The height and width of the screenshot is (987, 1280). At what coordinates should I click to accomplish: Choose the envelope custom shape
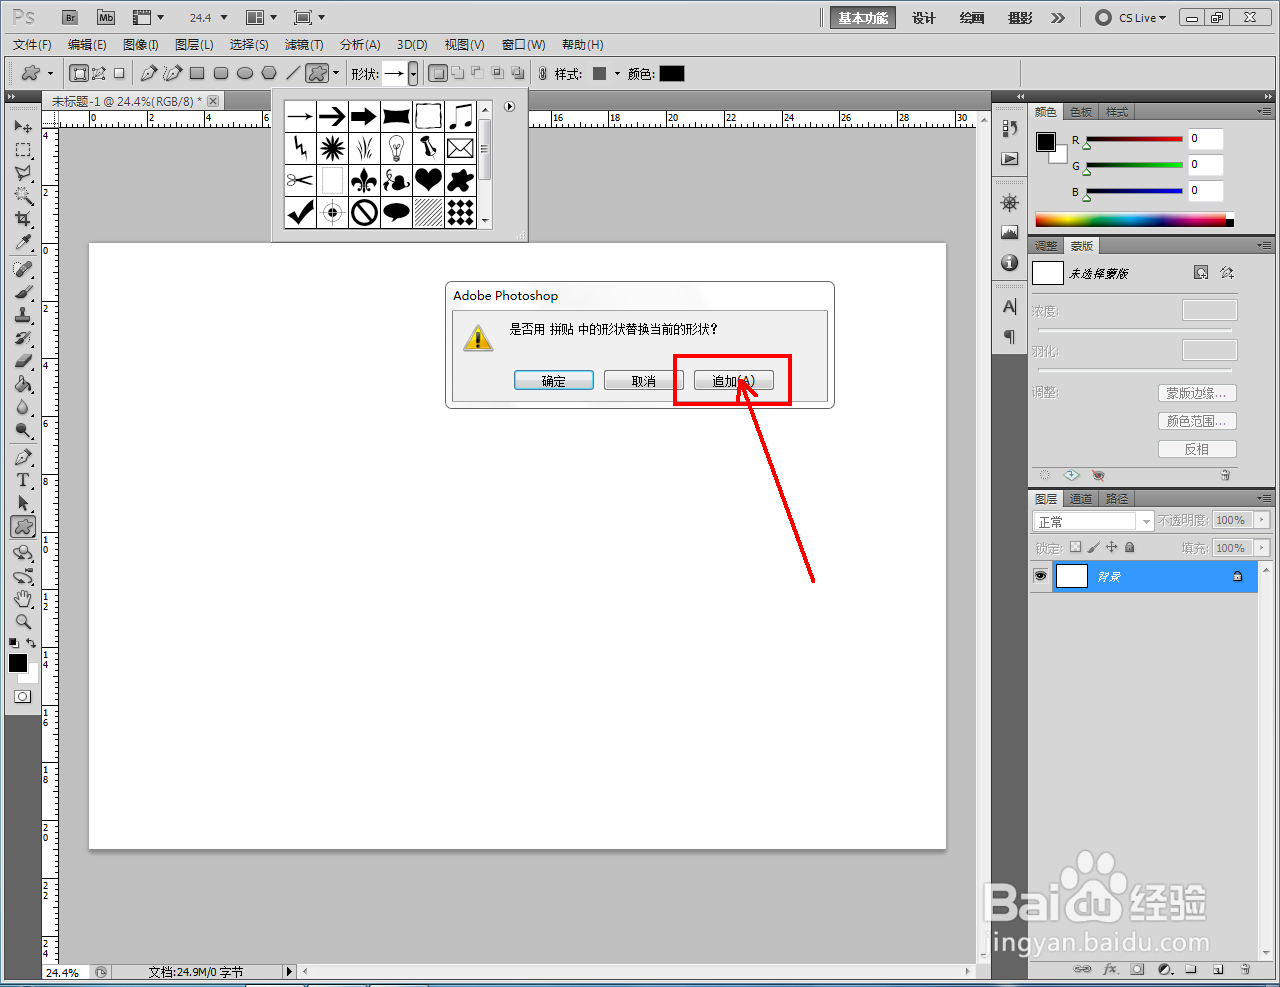pos(460,148)
